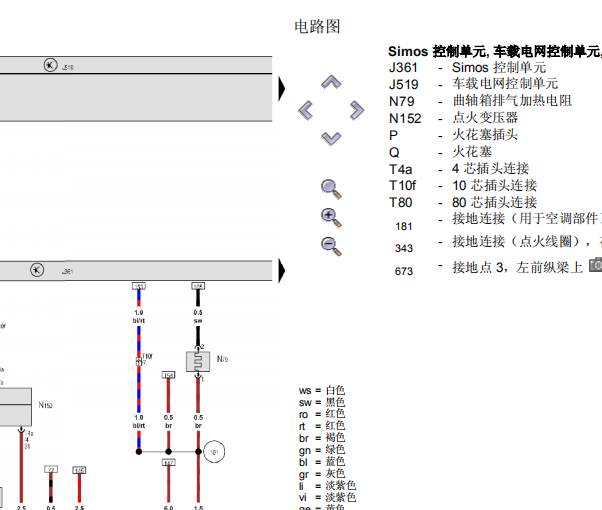
Task: Click the N79 legend entry 曲轴箱排气加热电阻
Action: pos(480,101)
